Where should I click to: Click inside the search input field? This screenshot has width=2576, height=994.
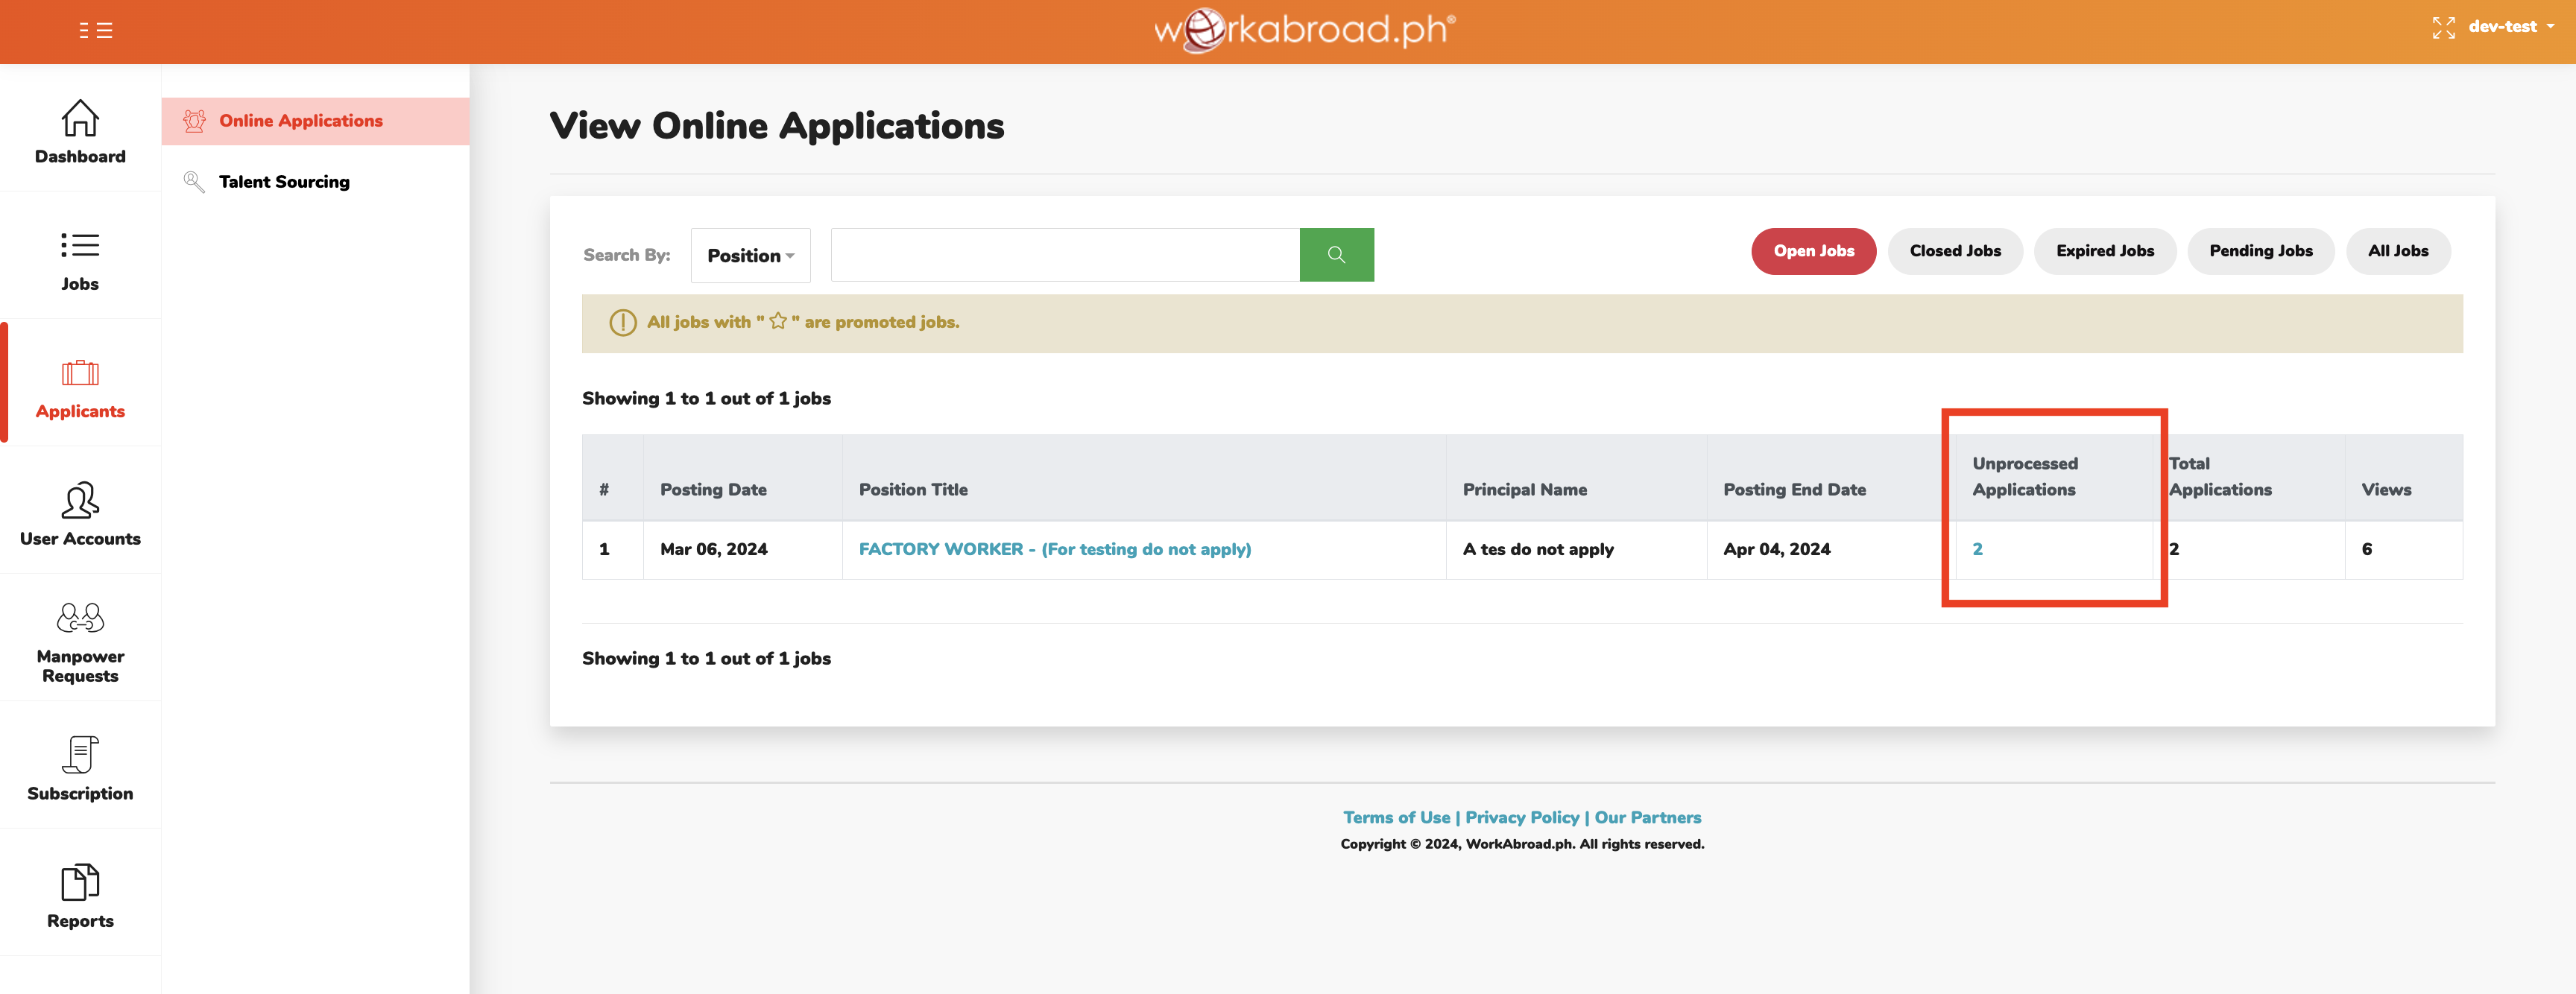[x=1060, y=254]
